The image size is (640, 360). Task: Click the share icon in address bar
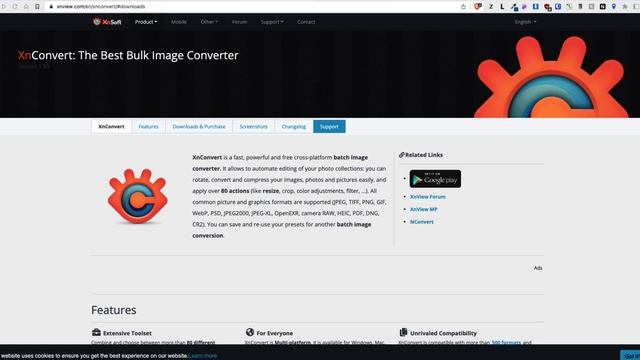(463, 7)
